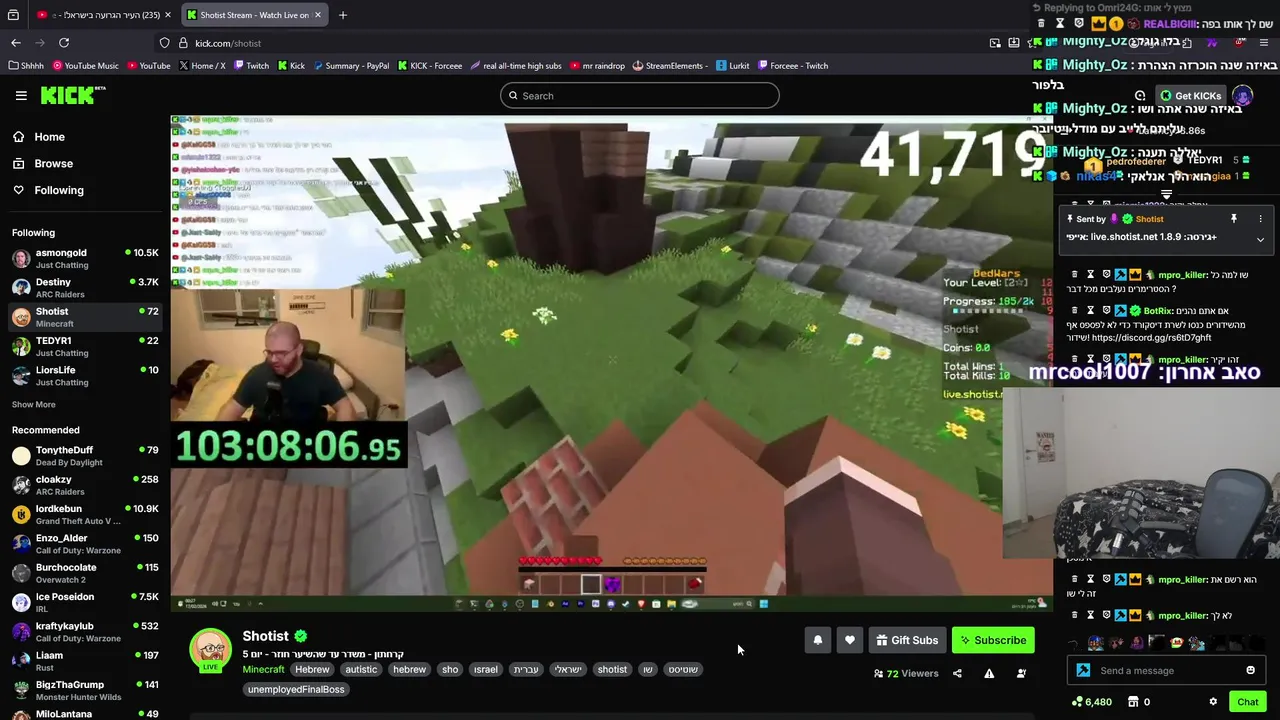Click the share stream icon

[x=957, y=674]
